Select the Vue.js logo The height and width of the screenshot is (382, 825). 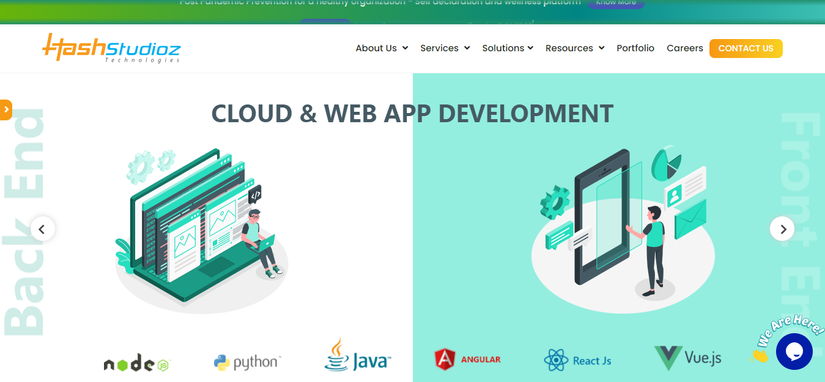[x=688, y=358]
